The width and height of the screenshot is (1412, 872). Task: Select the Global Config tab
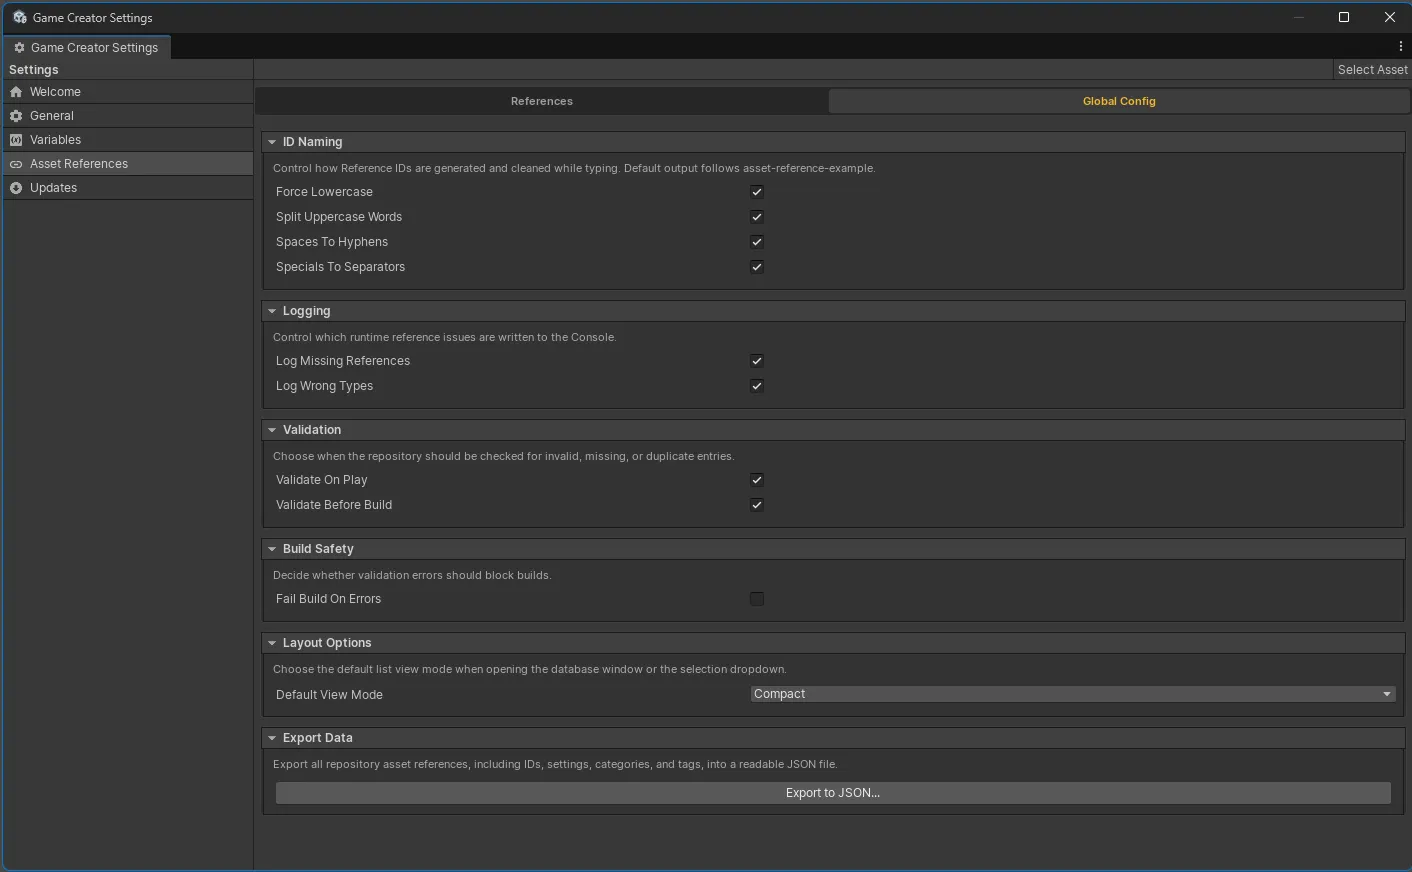tap(1119, 101)
